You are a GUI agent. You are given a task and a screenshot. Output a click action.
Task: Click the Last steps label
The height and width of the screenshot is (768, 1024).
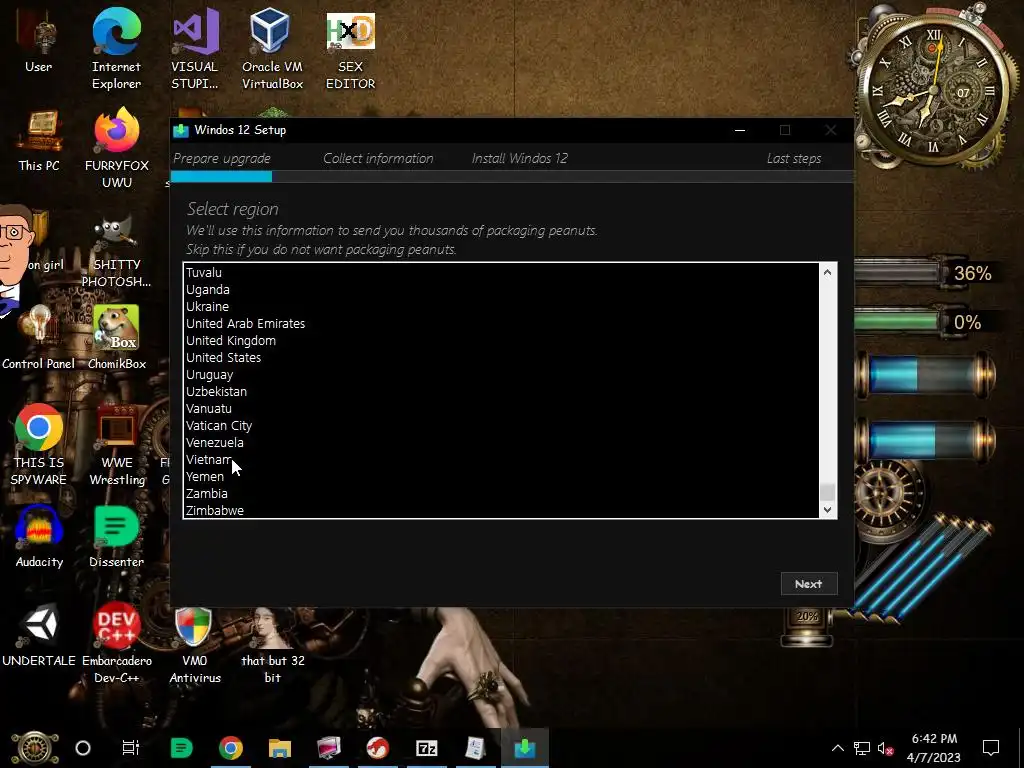[793, 158]
